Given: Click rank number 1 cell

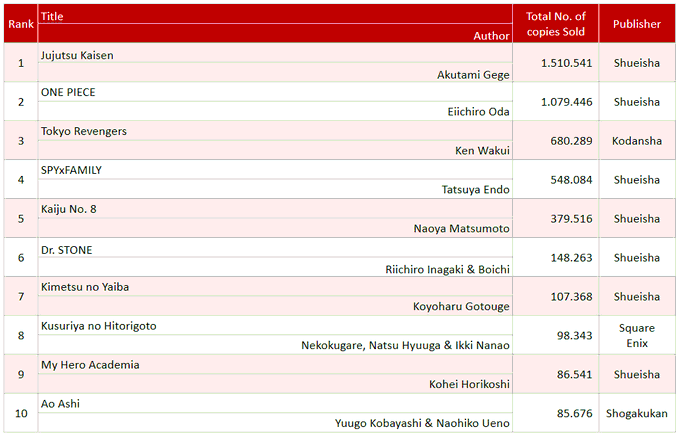Looking at the screenshot, I should click(21, 63).
